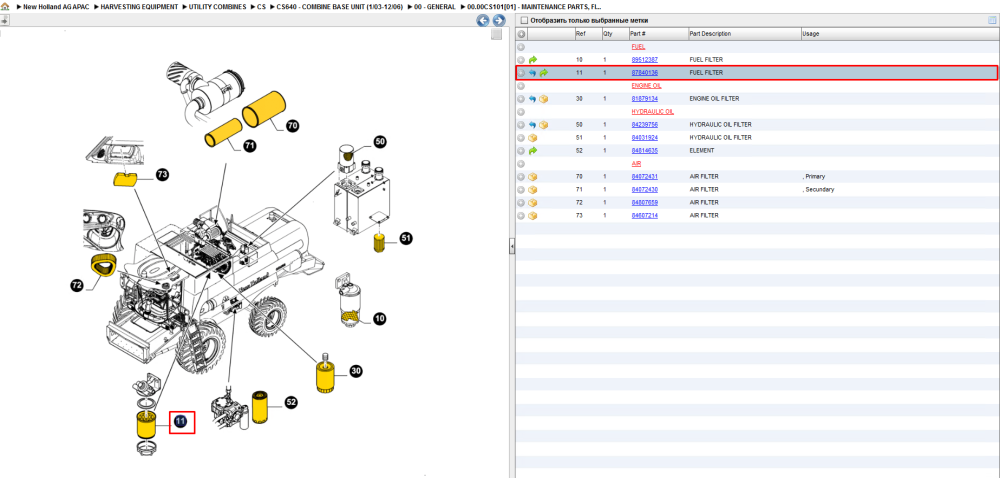
Task: Open the New Holland AG APAC breadcrumb
Action: coord(57,6)
